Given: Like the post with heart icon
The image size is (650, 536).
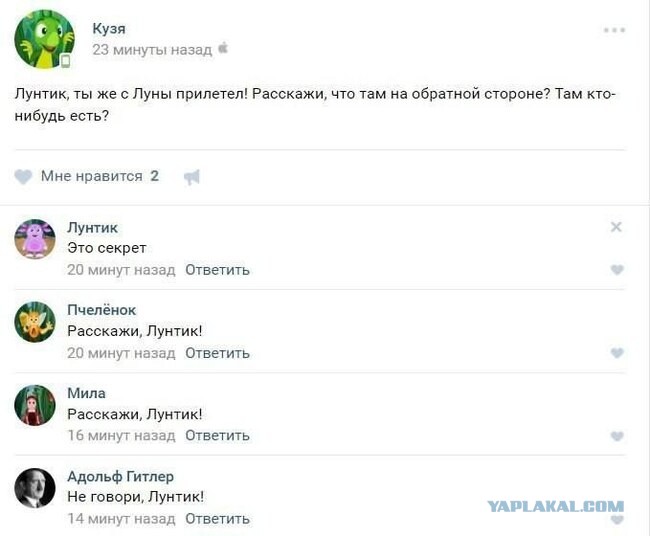Looking at the screenshot, I should pos(24,177).
